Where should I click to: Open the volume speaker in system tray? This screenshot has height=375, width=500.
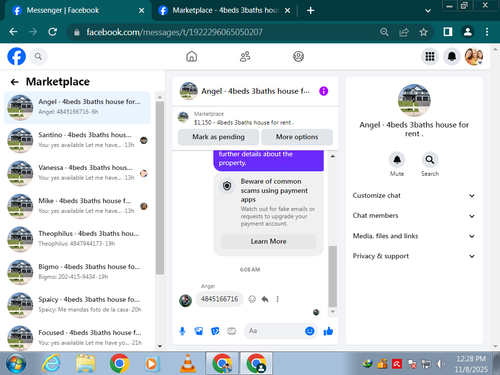[x=440, y=364]
